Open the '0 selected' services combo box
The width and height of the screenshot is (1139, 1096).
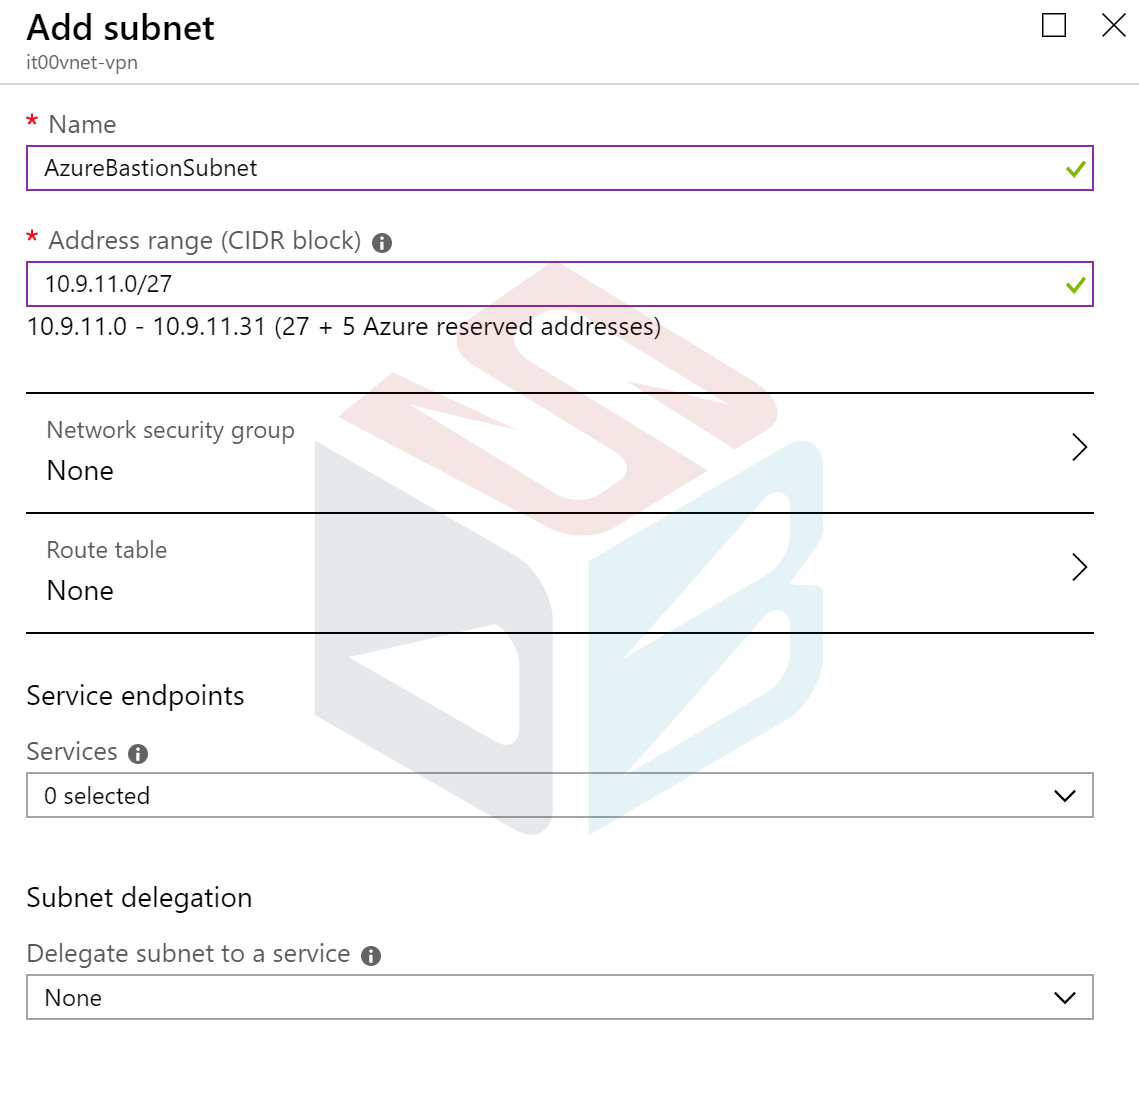click(559, 795)
